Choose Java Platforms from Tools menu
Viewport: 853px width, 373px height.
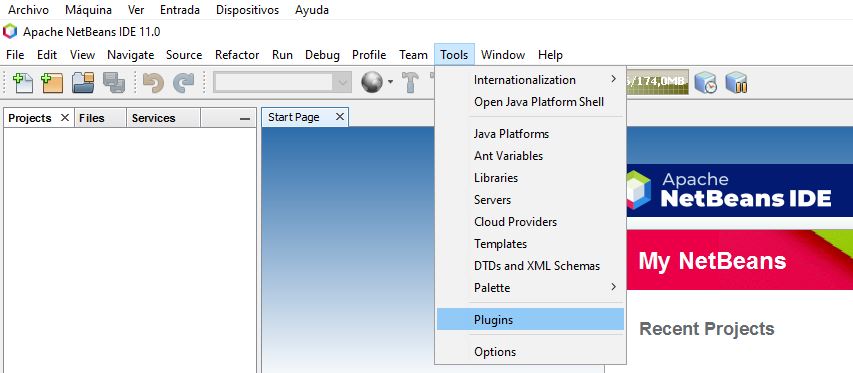pyautogui.click(x=530, y=134)
